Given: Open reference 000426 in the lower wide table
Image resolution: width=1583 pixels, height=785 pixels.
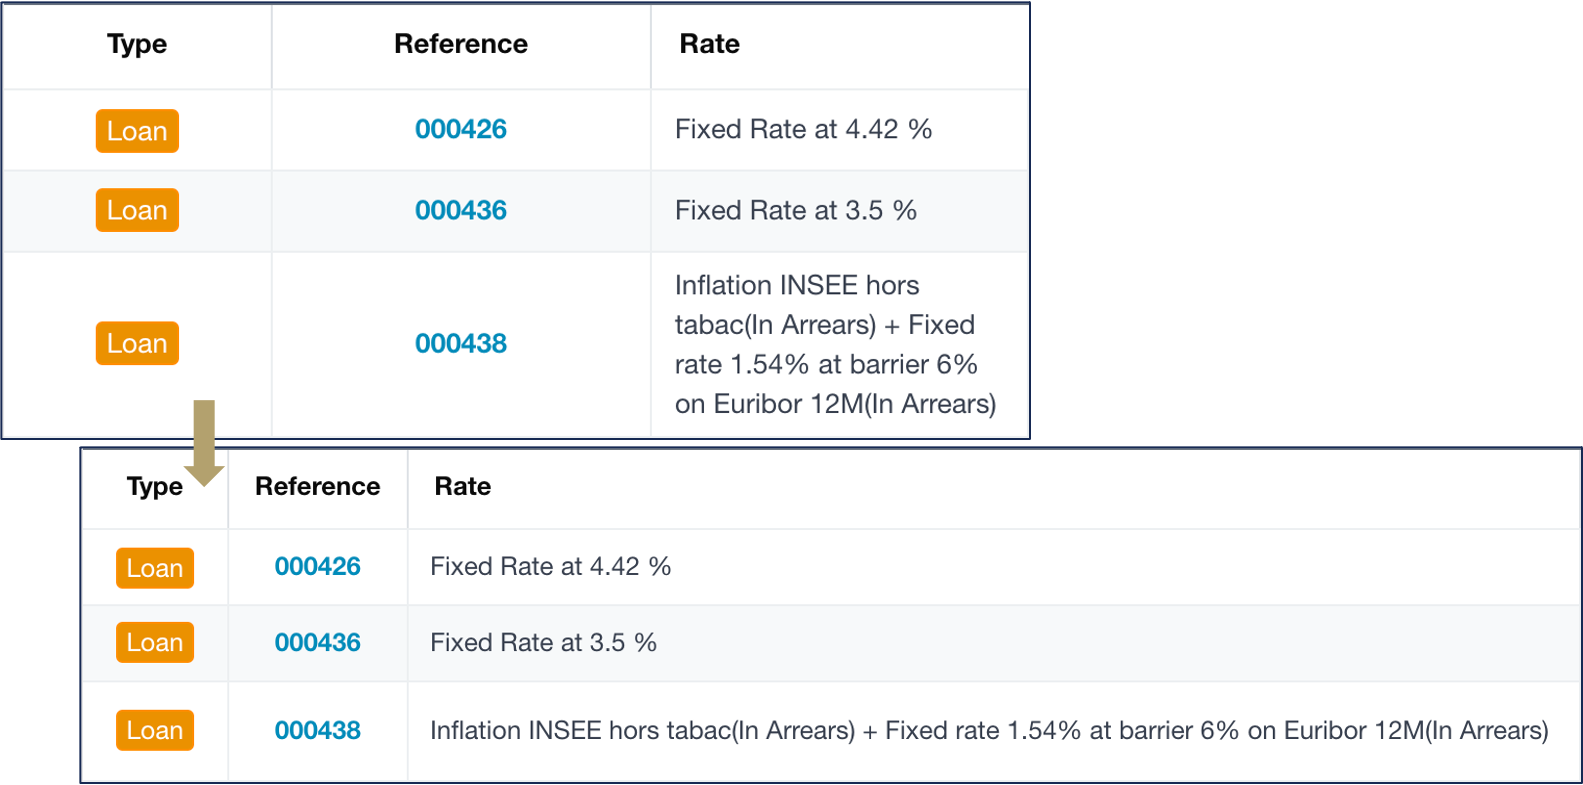Looking at the screenshot, I should 318,566.
